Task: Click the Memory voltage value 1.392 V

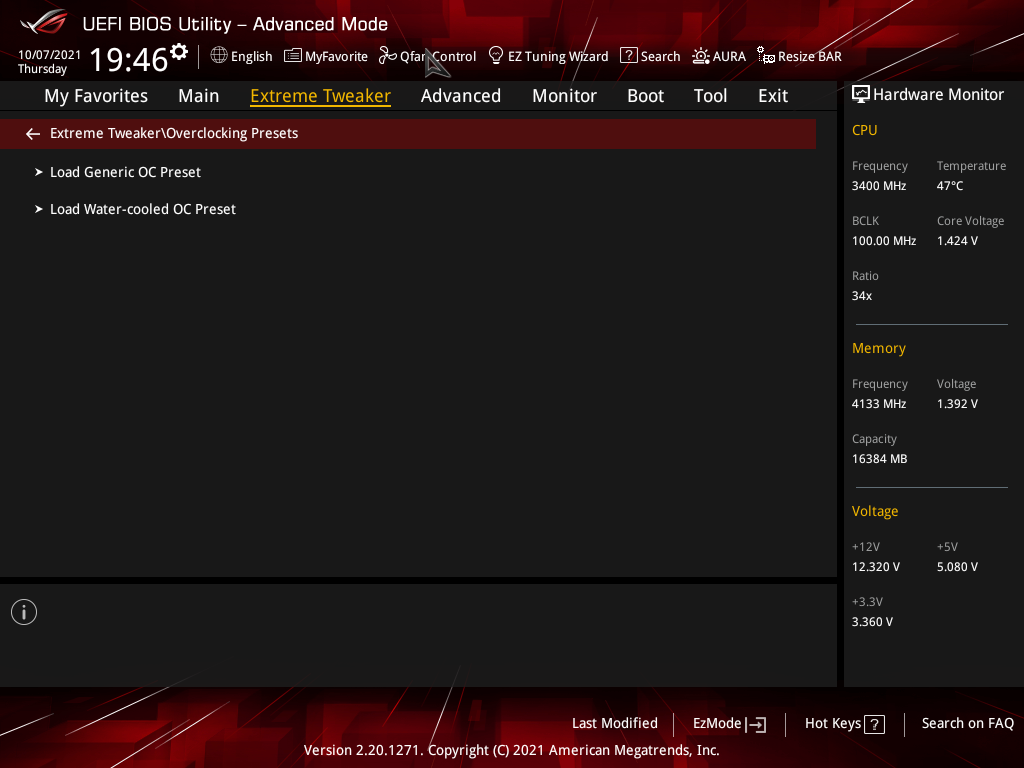Action: 957,404
